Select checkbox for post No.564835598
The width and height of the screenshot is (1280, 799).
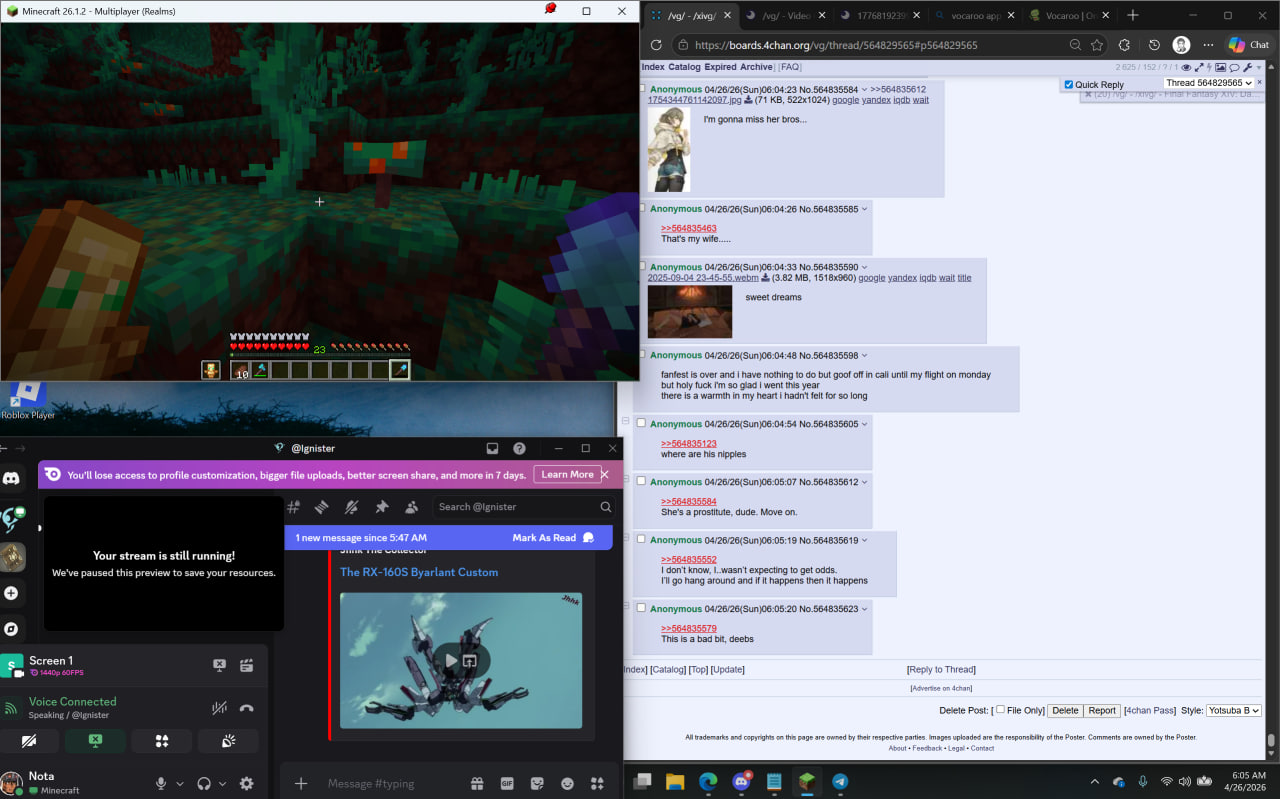pos(641,355)
